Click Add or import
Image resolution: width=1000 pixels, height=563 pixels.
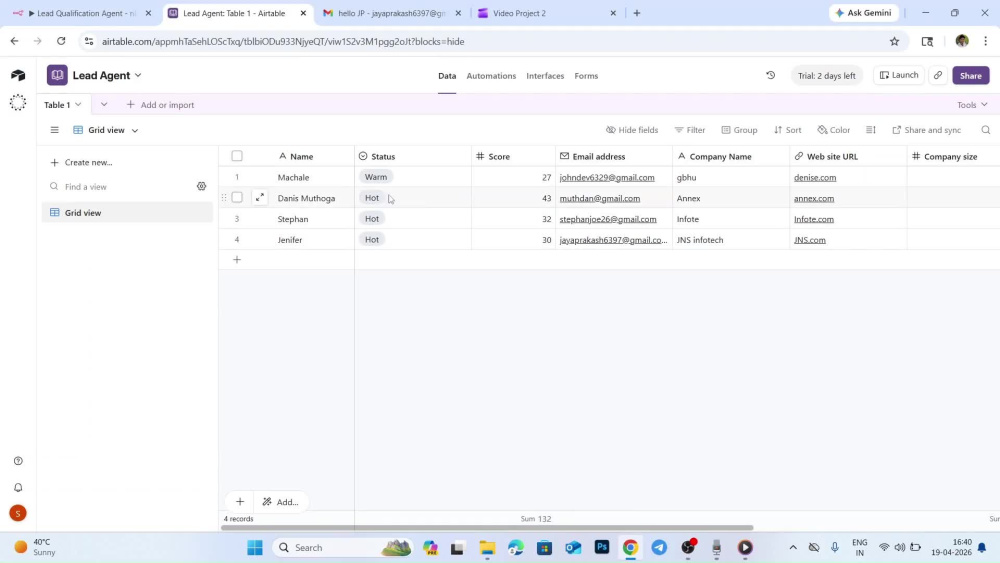point(160,105)
